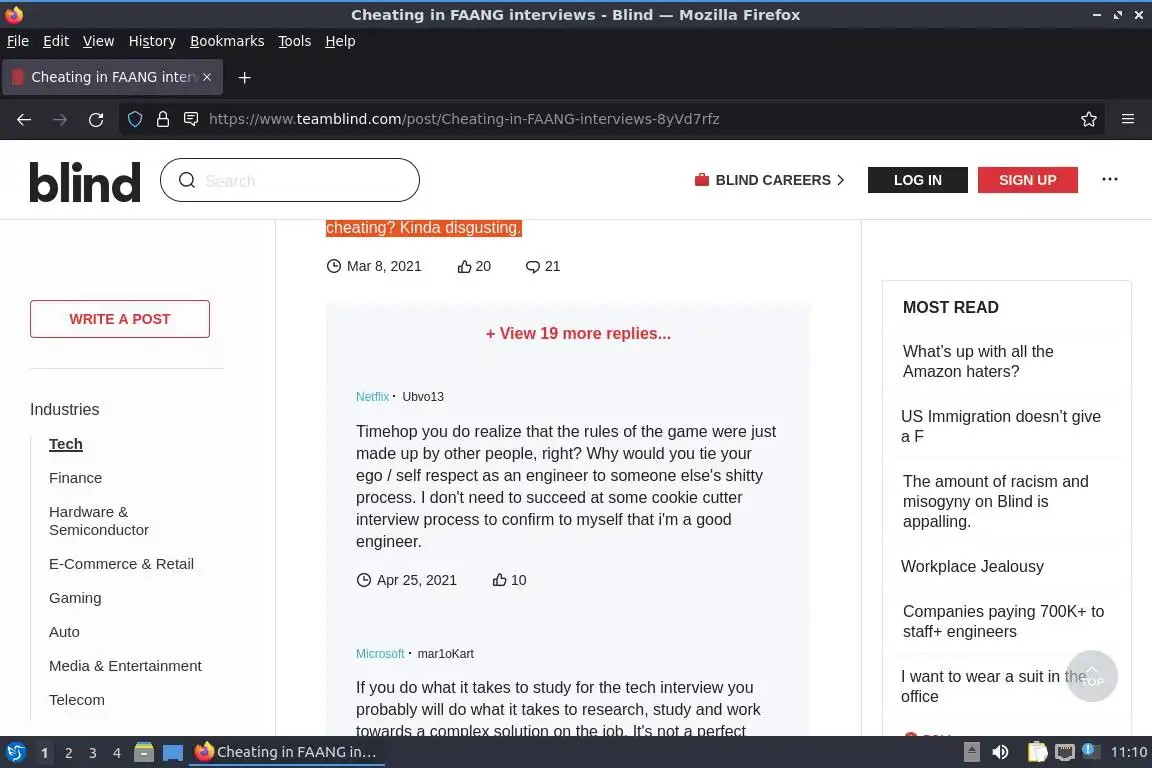Image resolution: width=1152 pixels, height=768 pixels.
Task: Select Media & Entertainment industry
Action: (125, 666)
